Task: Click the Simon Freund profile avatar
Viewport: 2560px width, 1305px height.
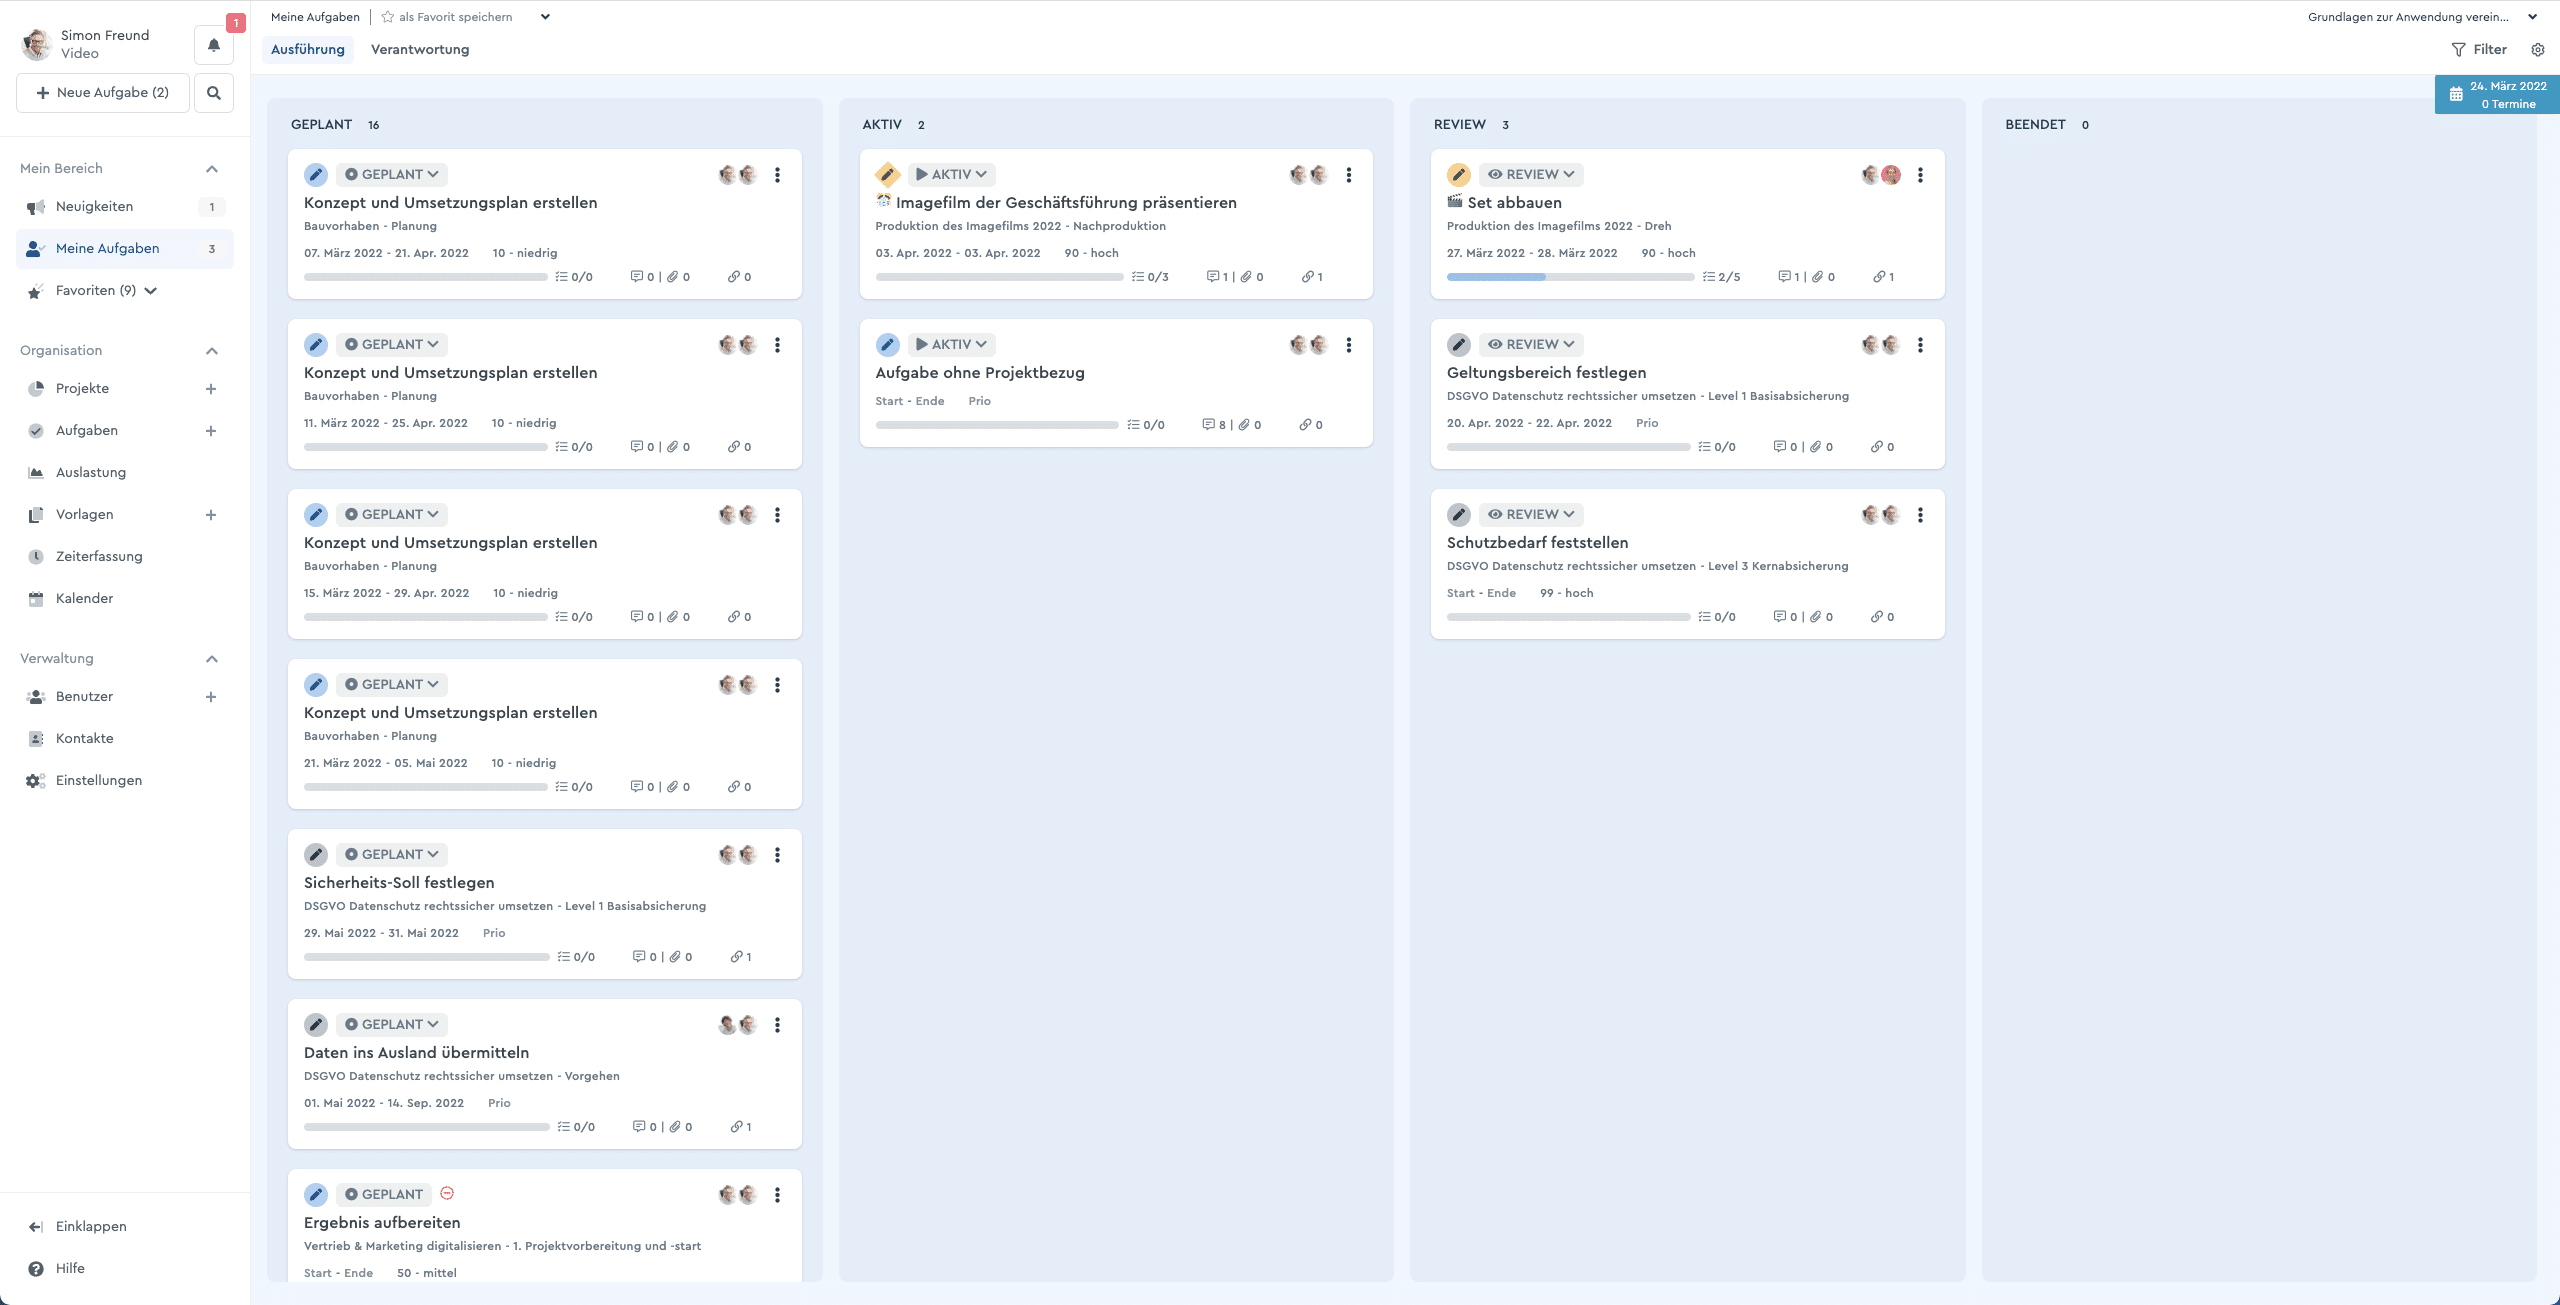Action: pos(37,44)
